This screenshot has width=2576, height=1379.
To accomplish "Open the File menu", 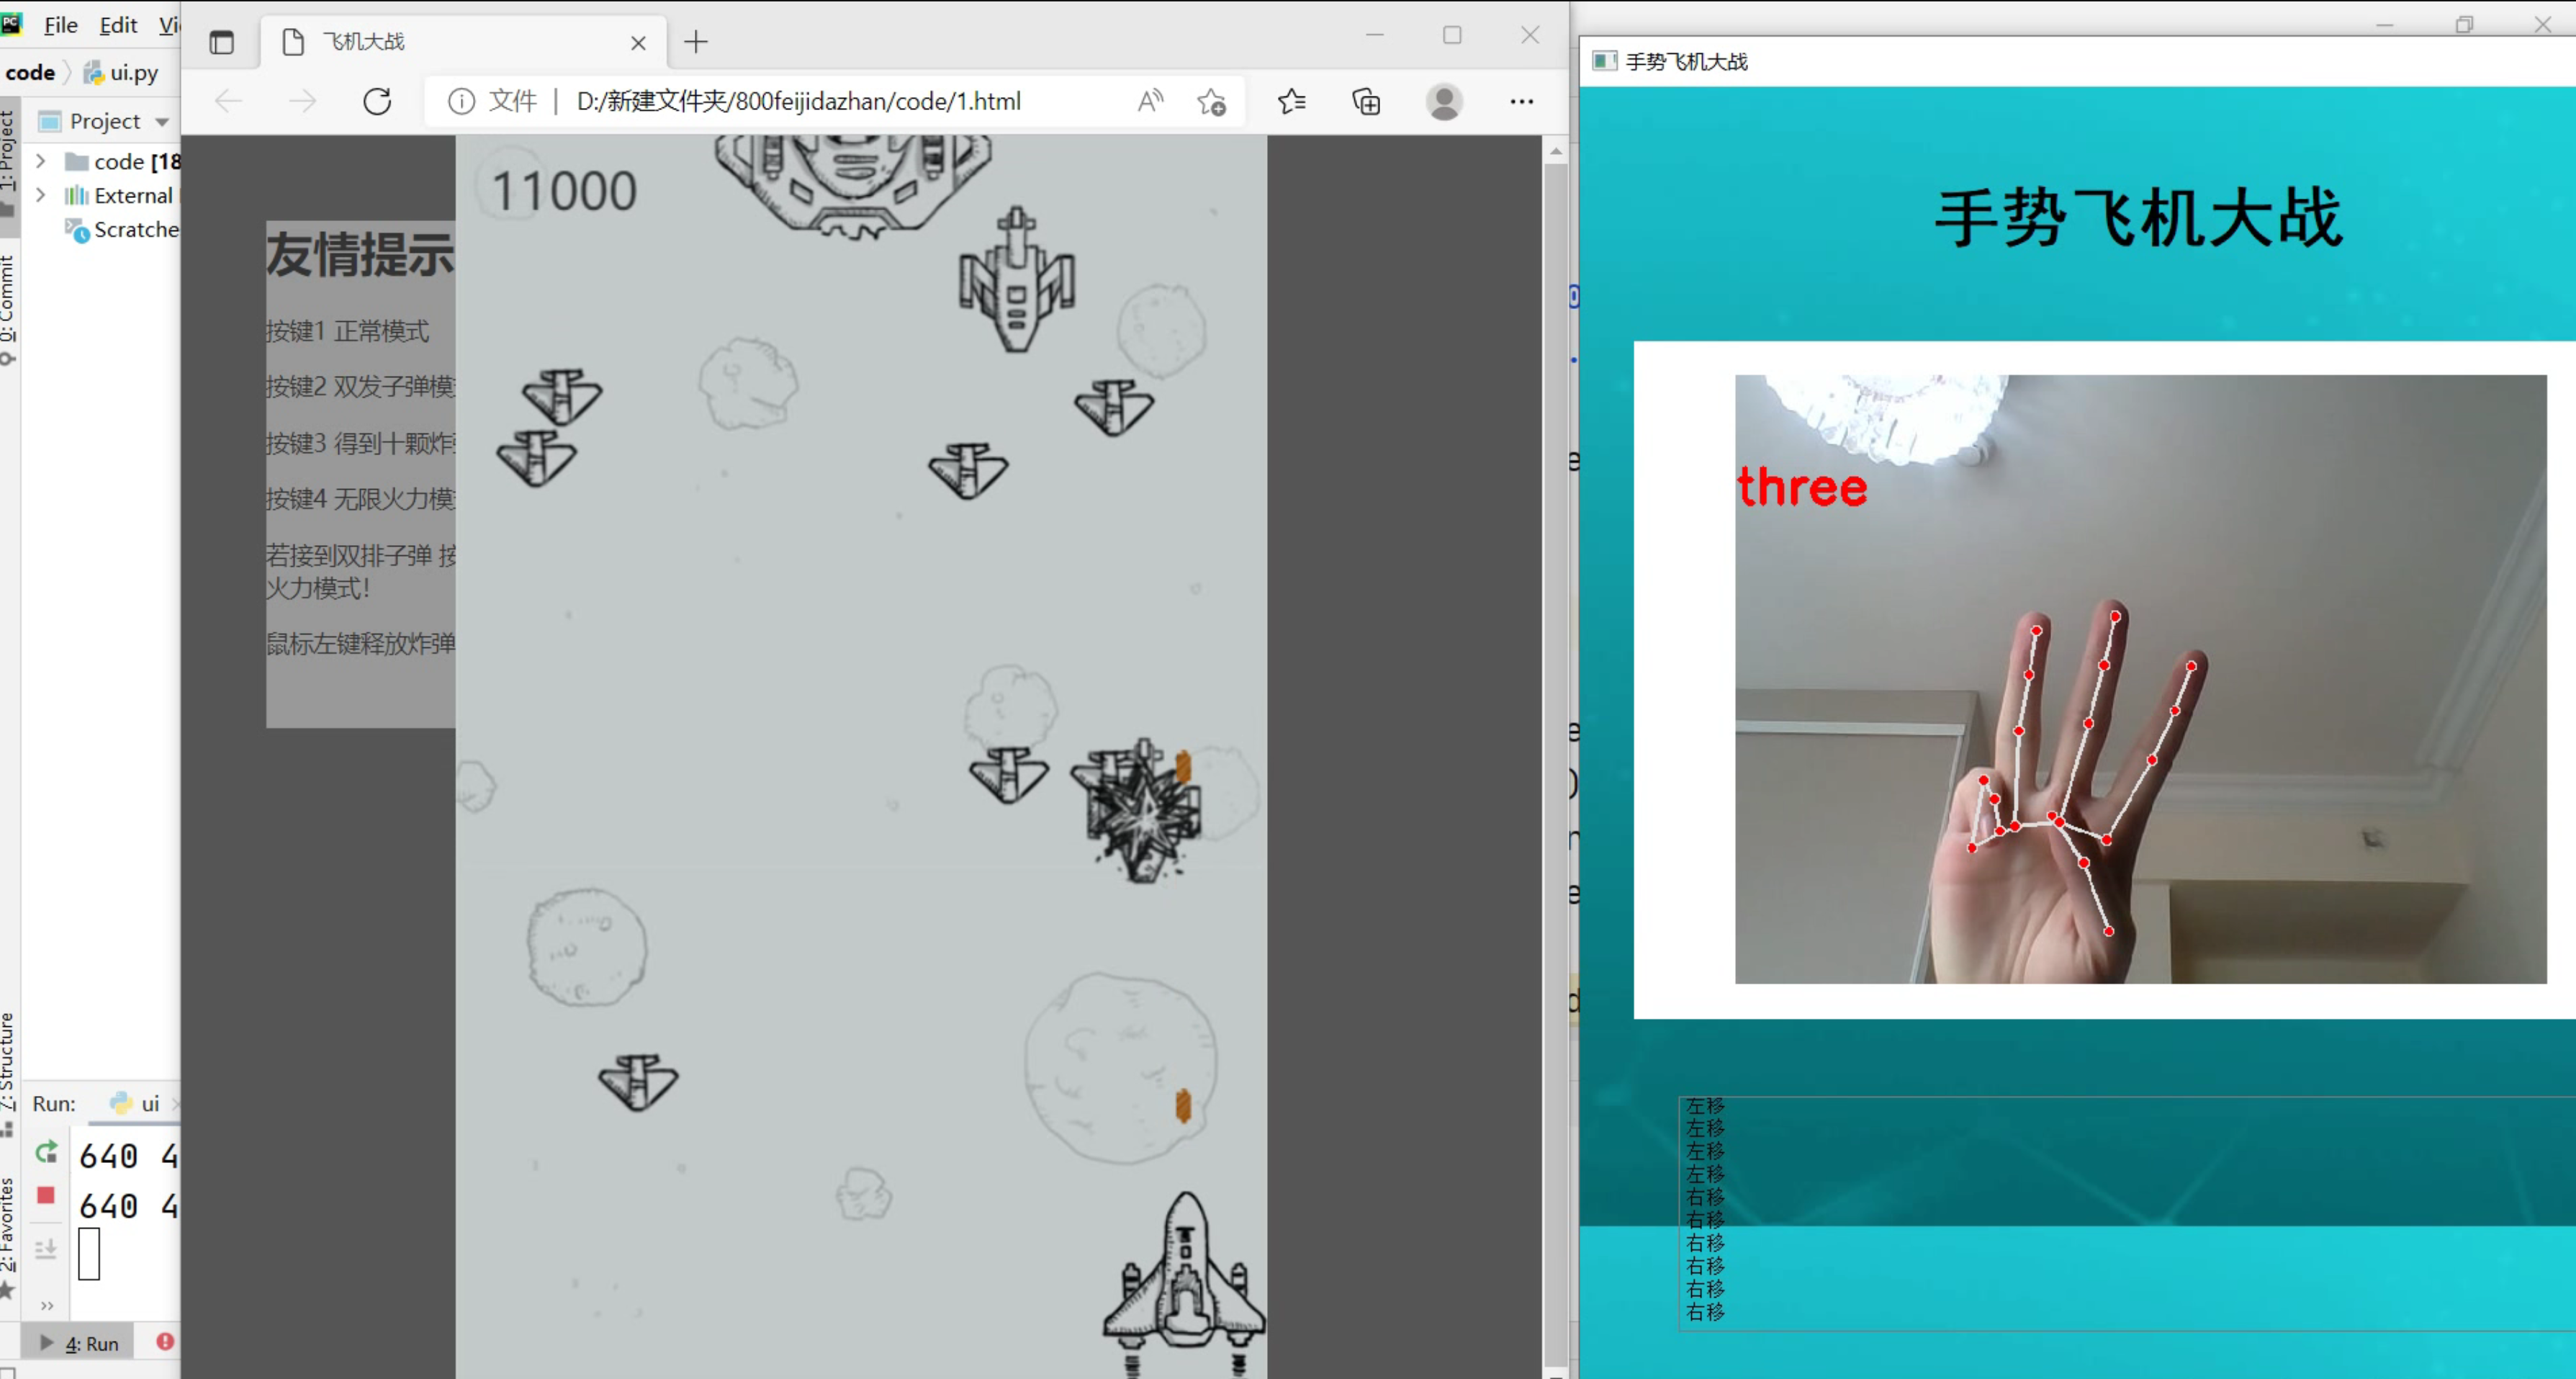I will coord(61,25).
